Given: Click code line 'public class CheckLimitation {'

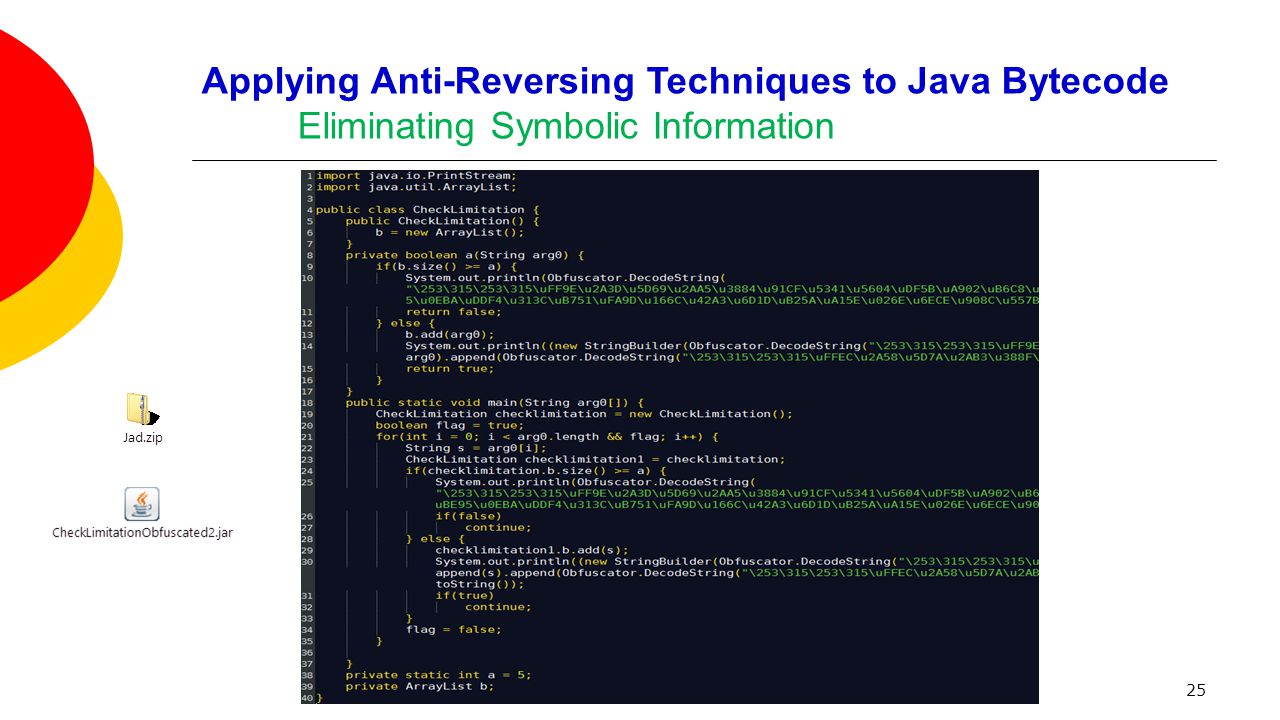Looking at the screenshot, I should tap(428, 210).
